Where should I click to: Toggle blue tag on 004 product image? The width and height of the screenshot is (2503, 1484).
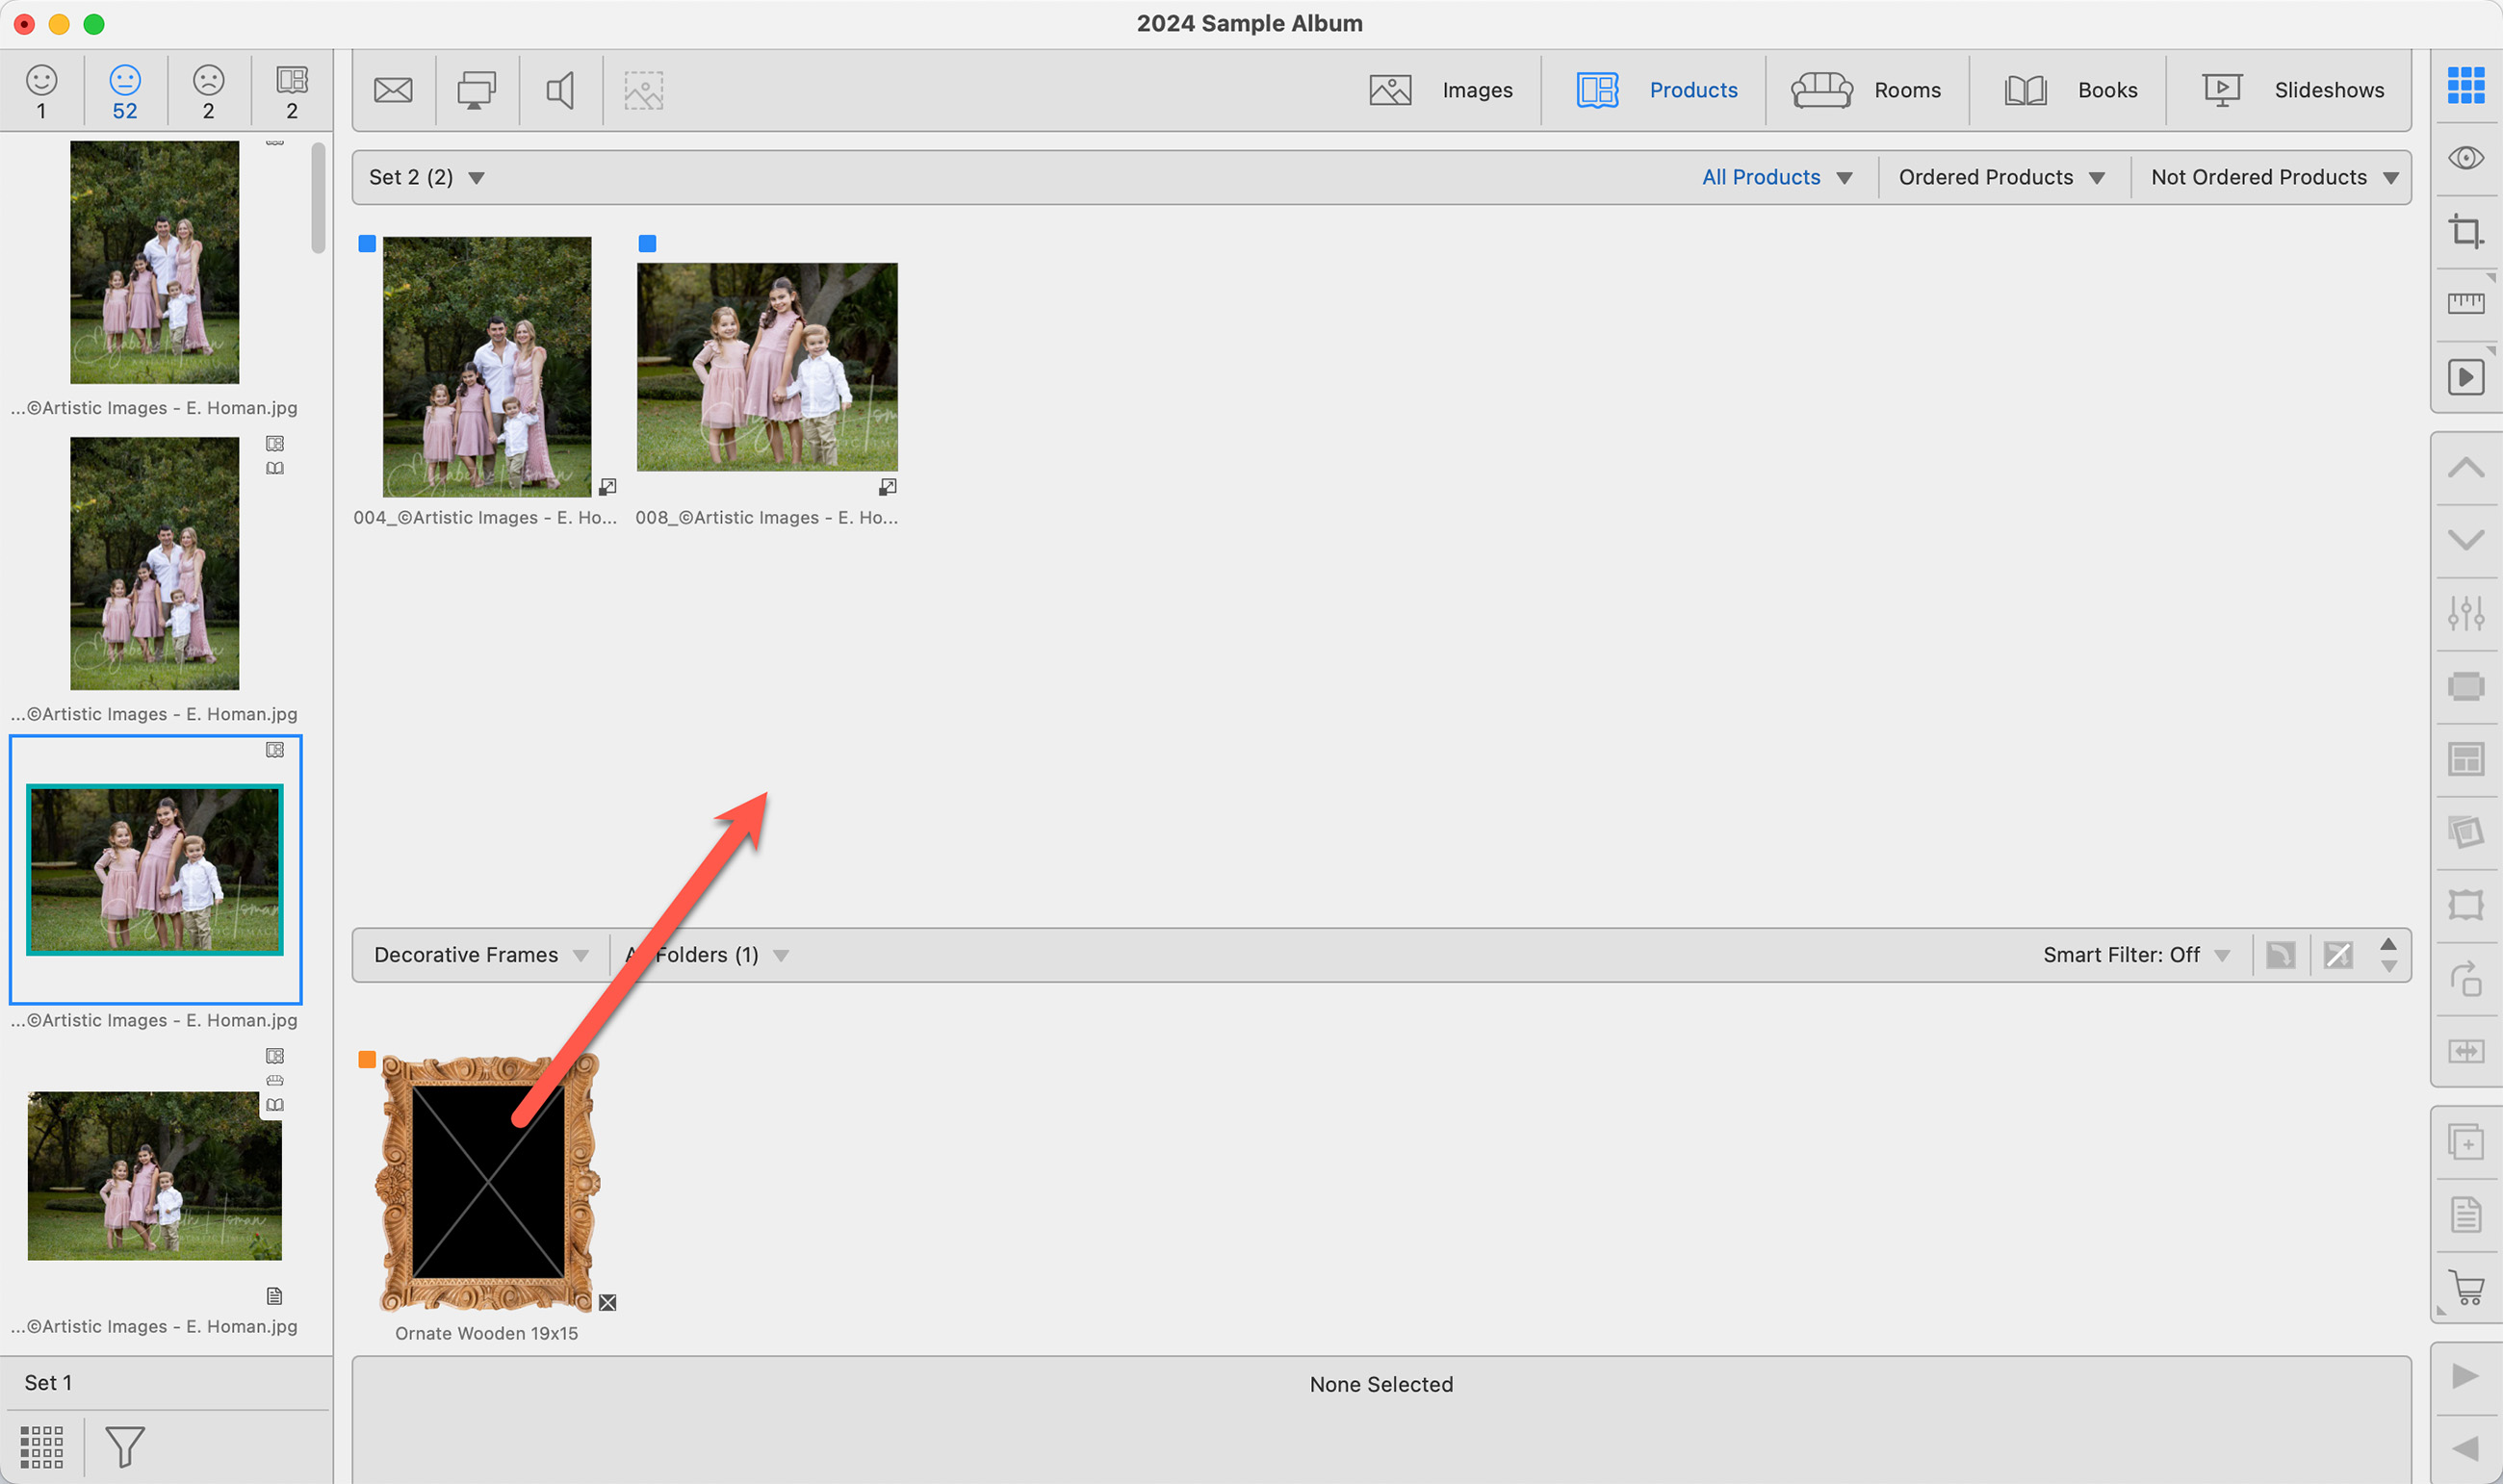(x=367, y=244)
